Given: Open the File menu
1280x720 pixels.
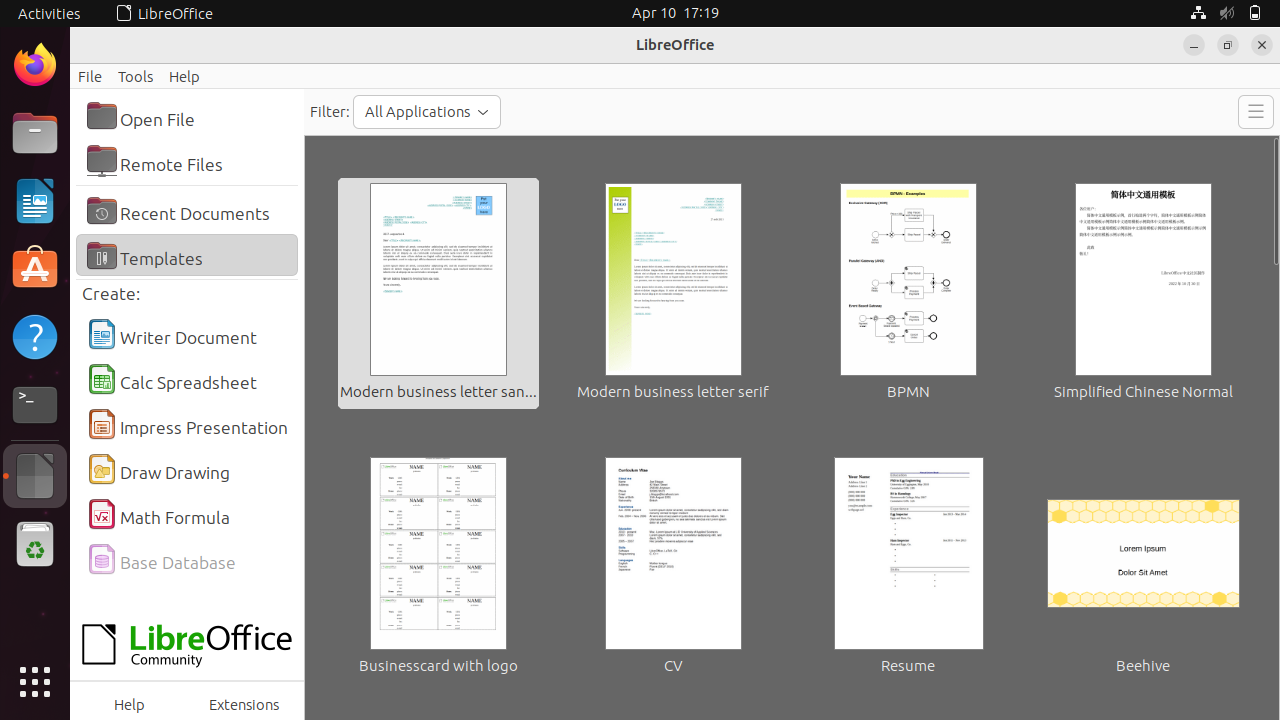Looking at the screenshot, I should (x=90, y=76).
